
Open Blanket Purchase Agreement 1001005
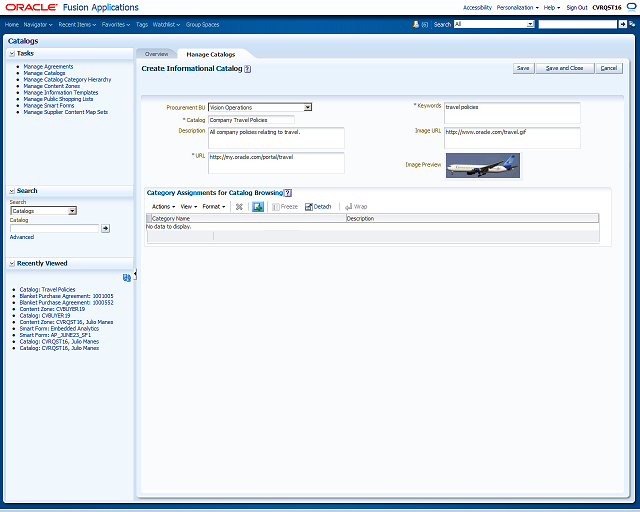[67, 296]
